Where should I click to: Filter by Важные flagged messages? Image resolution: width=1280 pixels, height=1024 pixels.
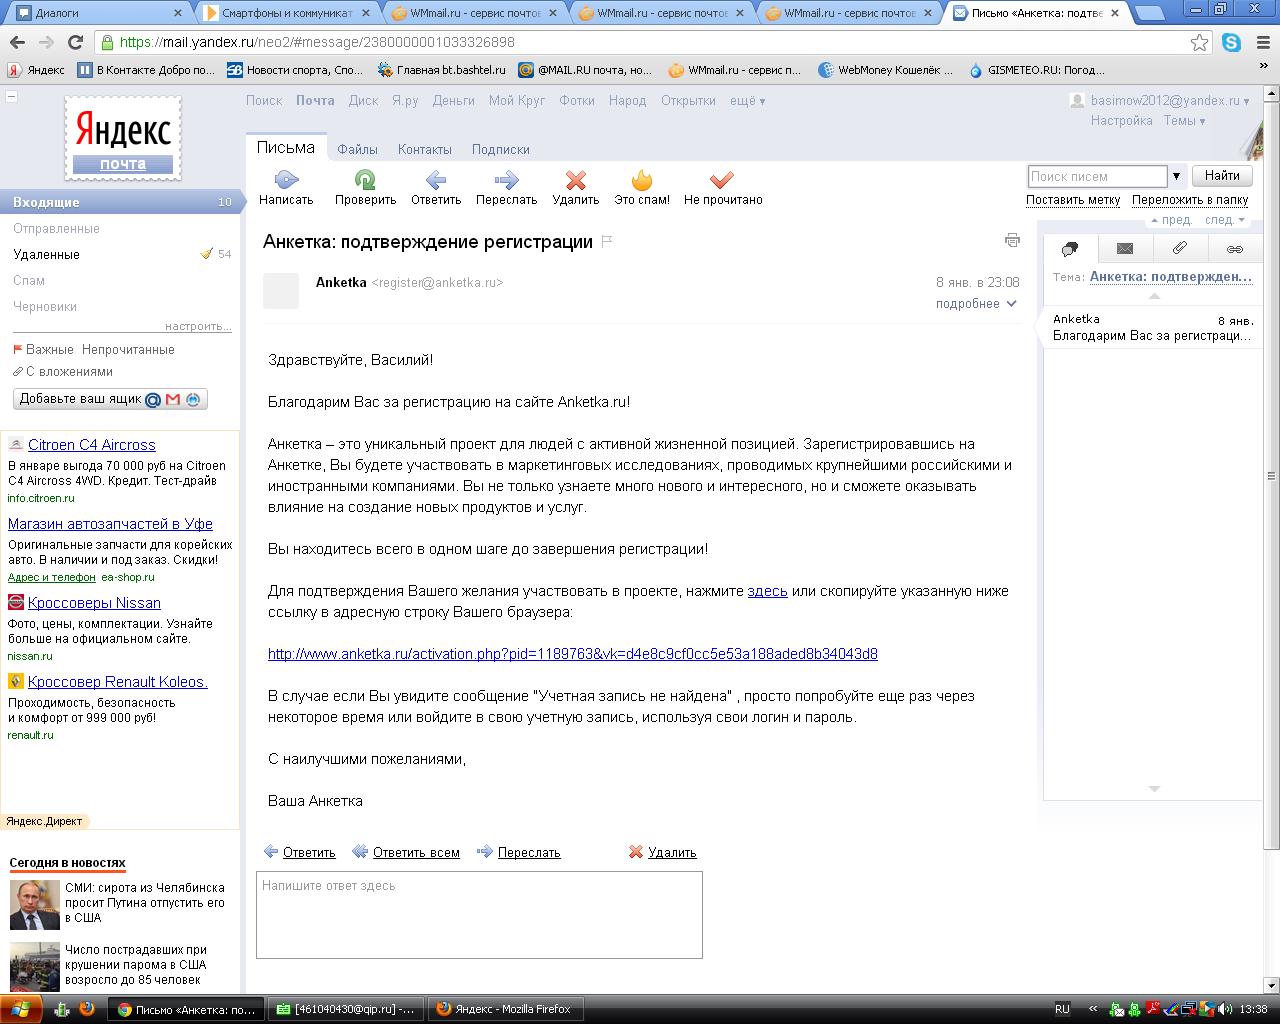pyautogui.click(x=43, y=349)
